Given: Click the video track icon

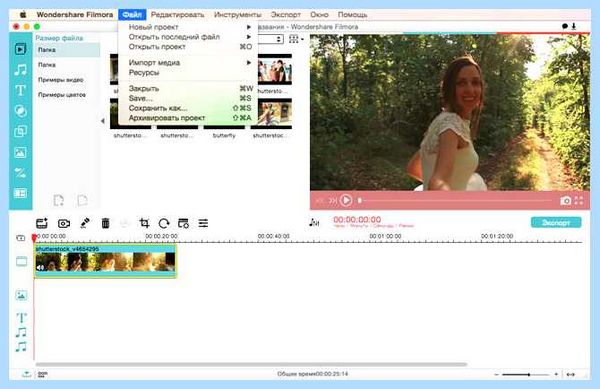Looking at the screenshot, I should 21,261.
